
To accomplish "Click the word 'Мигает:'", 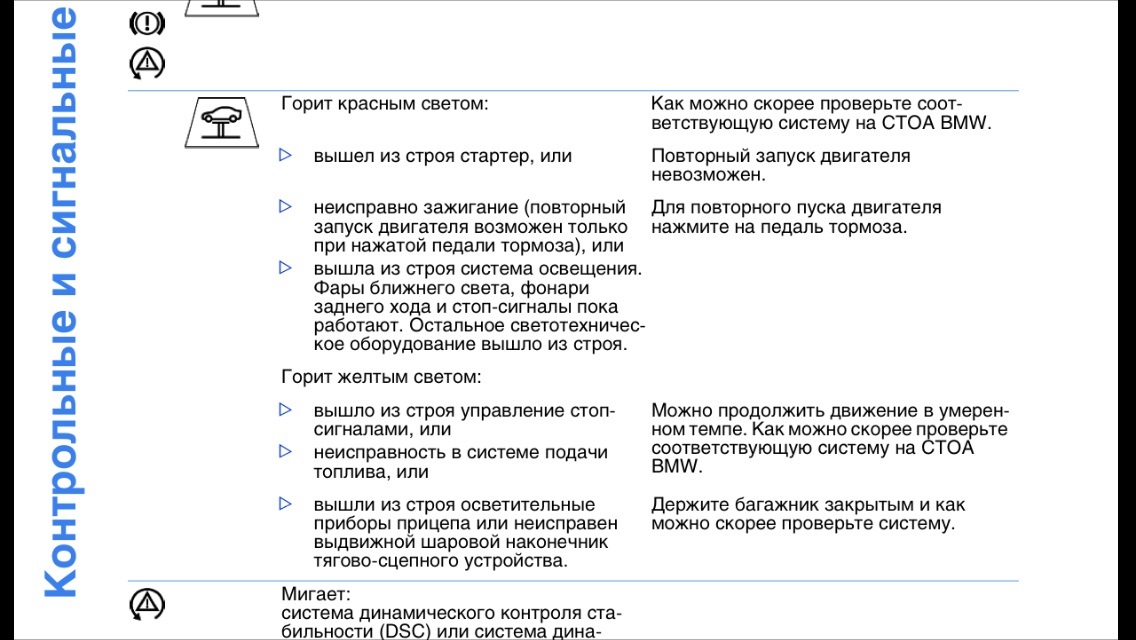I will [316, 594].
